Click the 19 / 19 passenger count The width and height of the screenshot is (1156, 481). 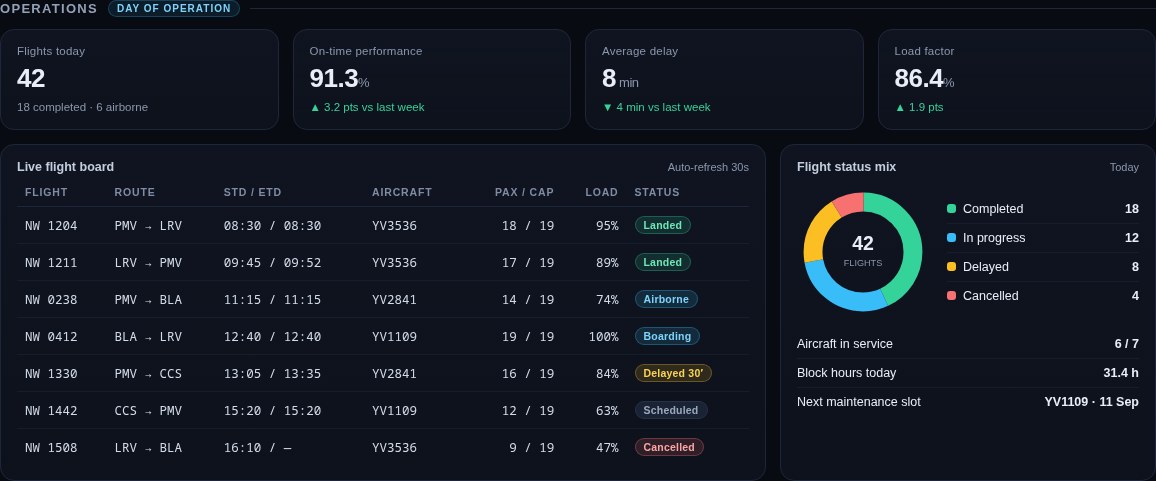coord(528,336)
